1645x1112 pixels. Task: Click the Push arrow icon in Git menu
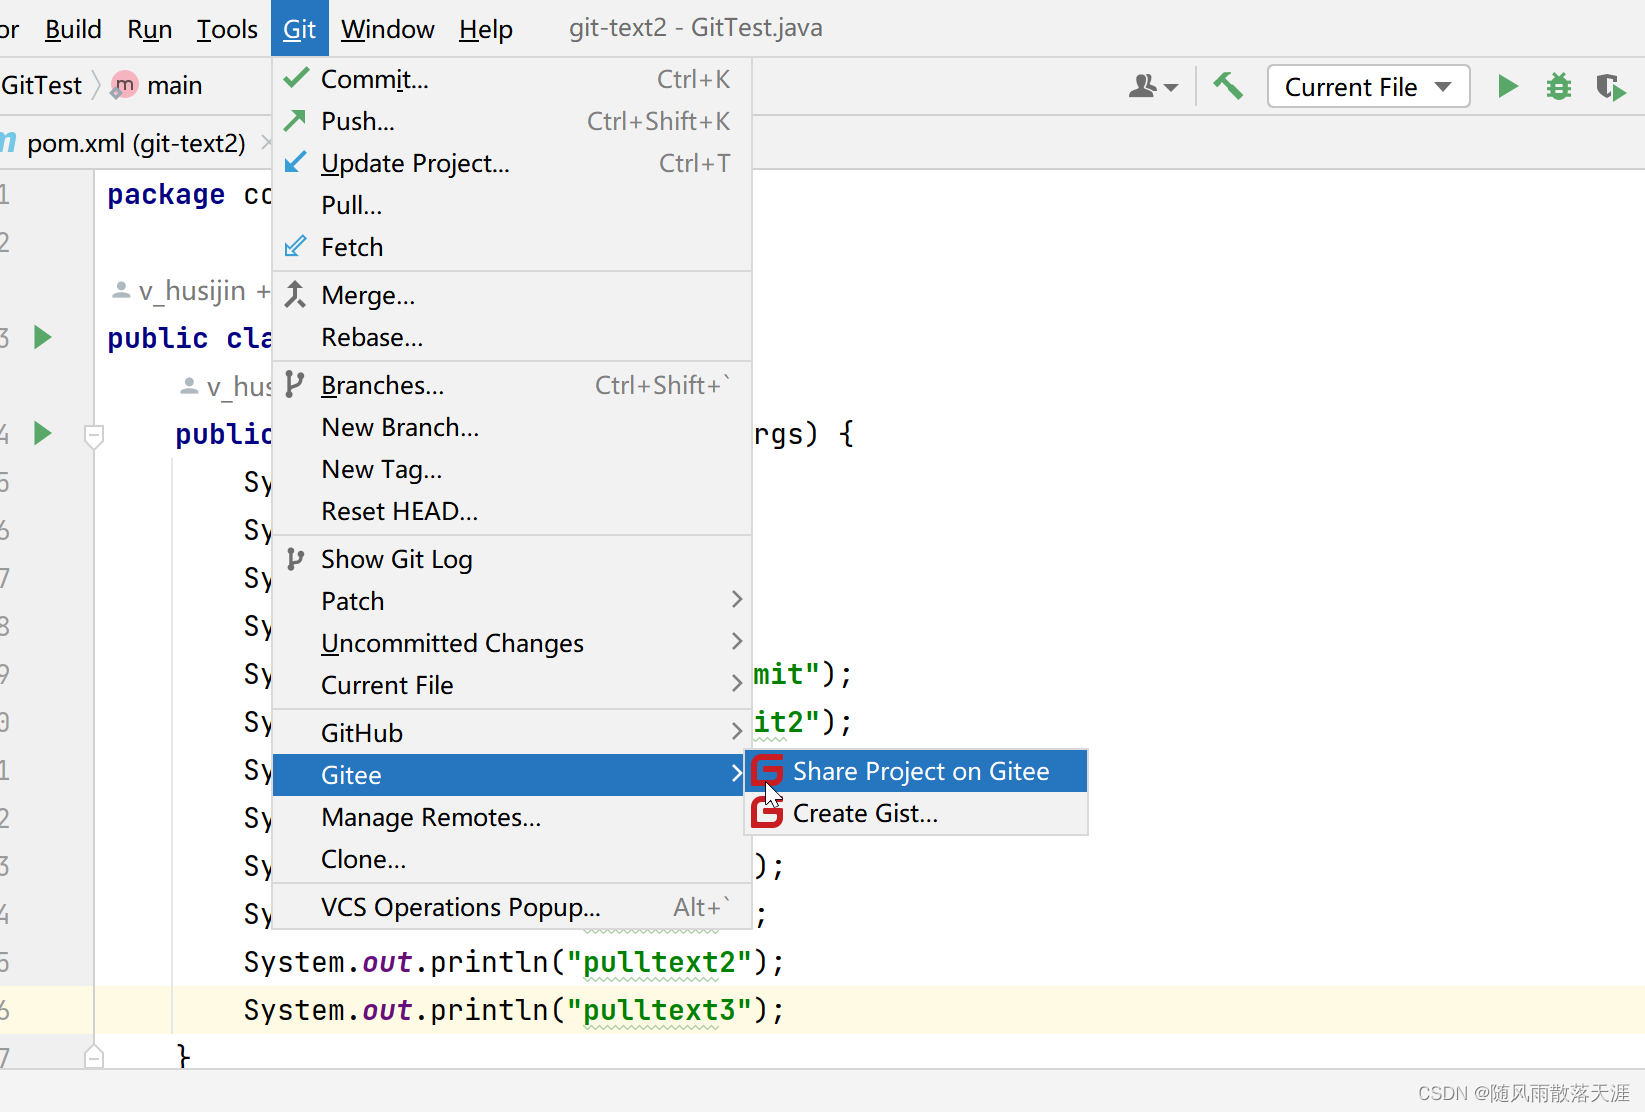(x=295, y=120)
